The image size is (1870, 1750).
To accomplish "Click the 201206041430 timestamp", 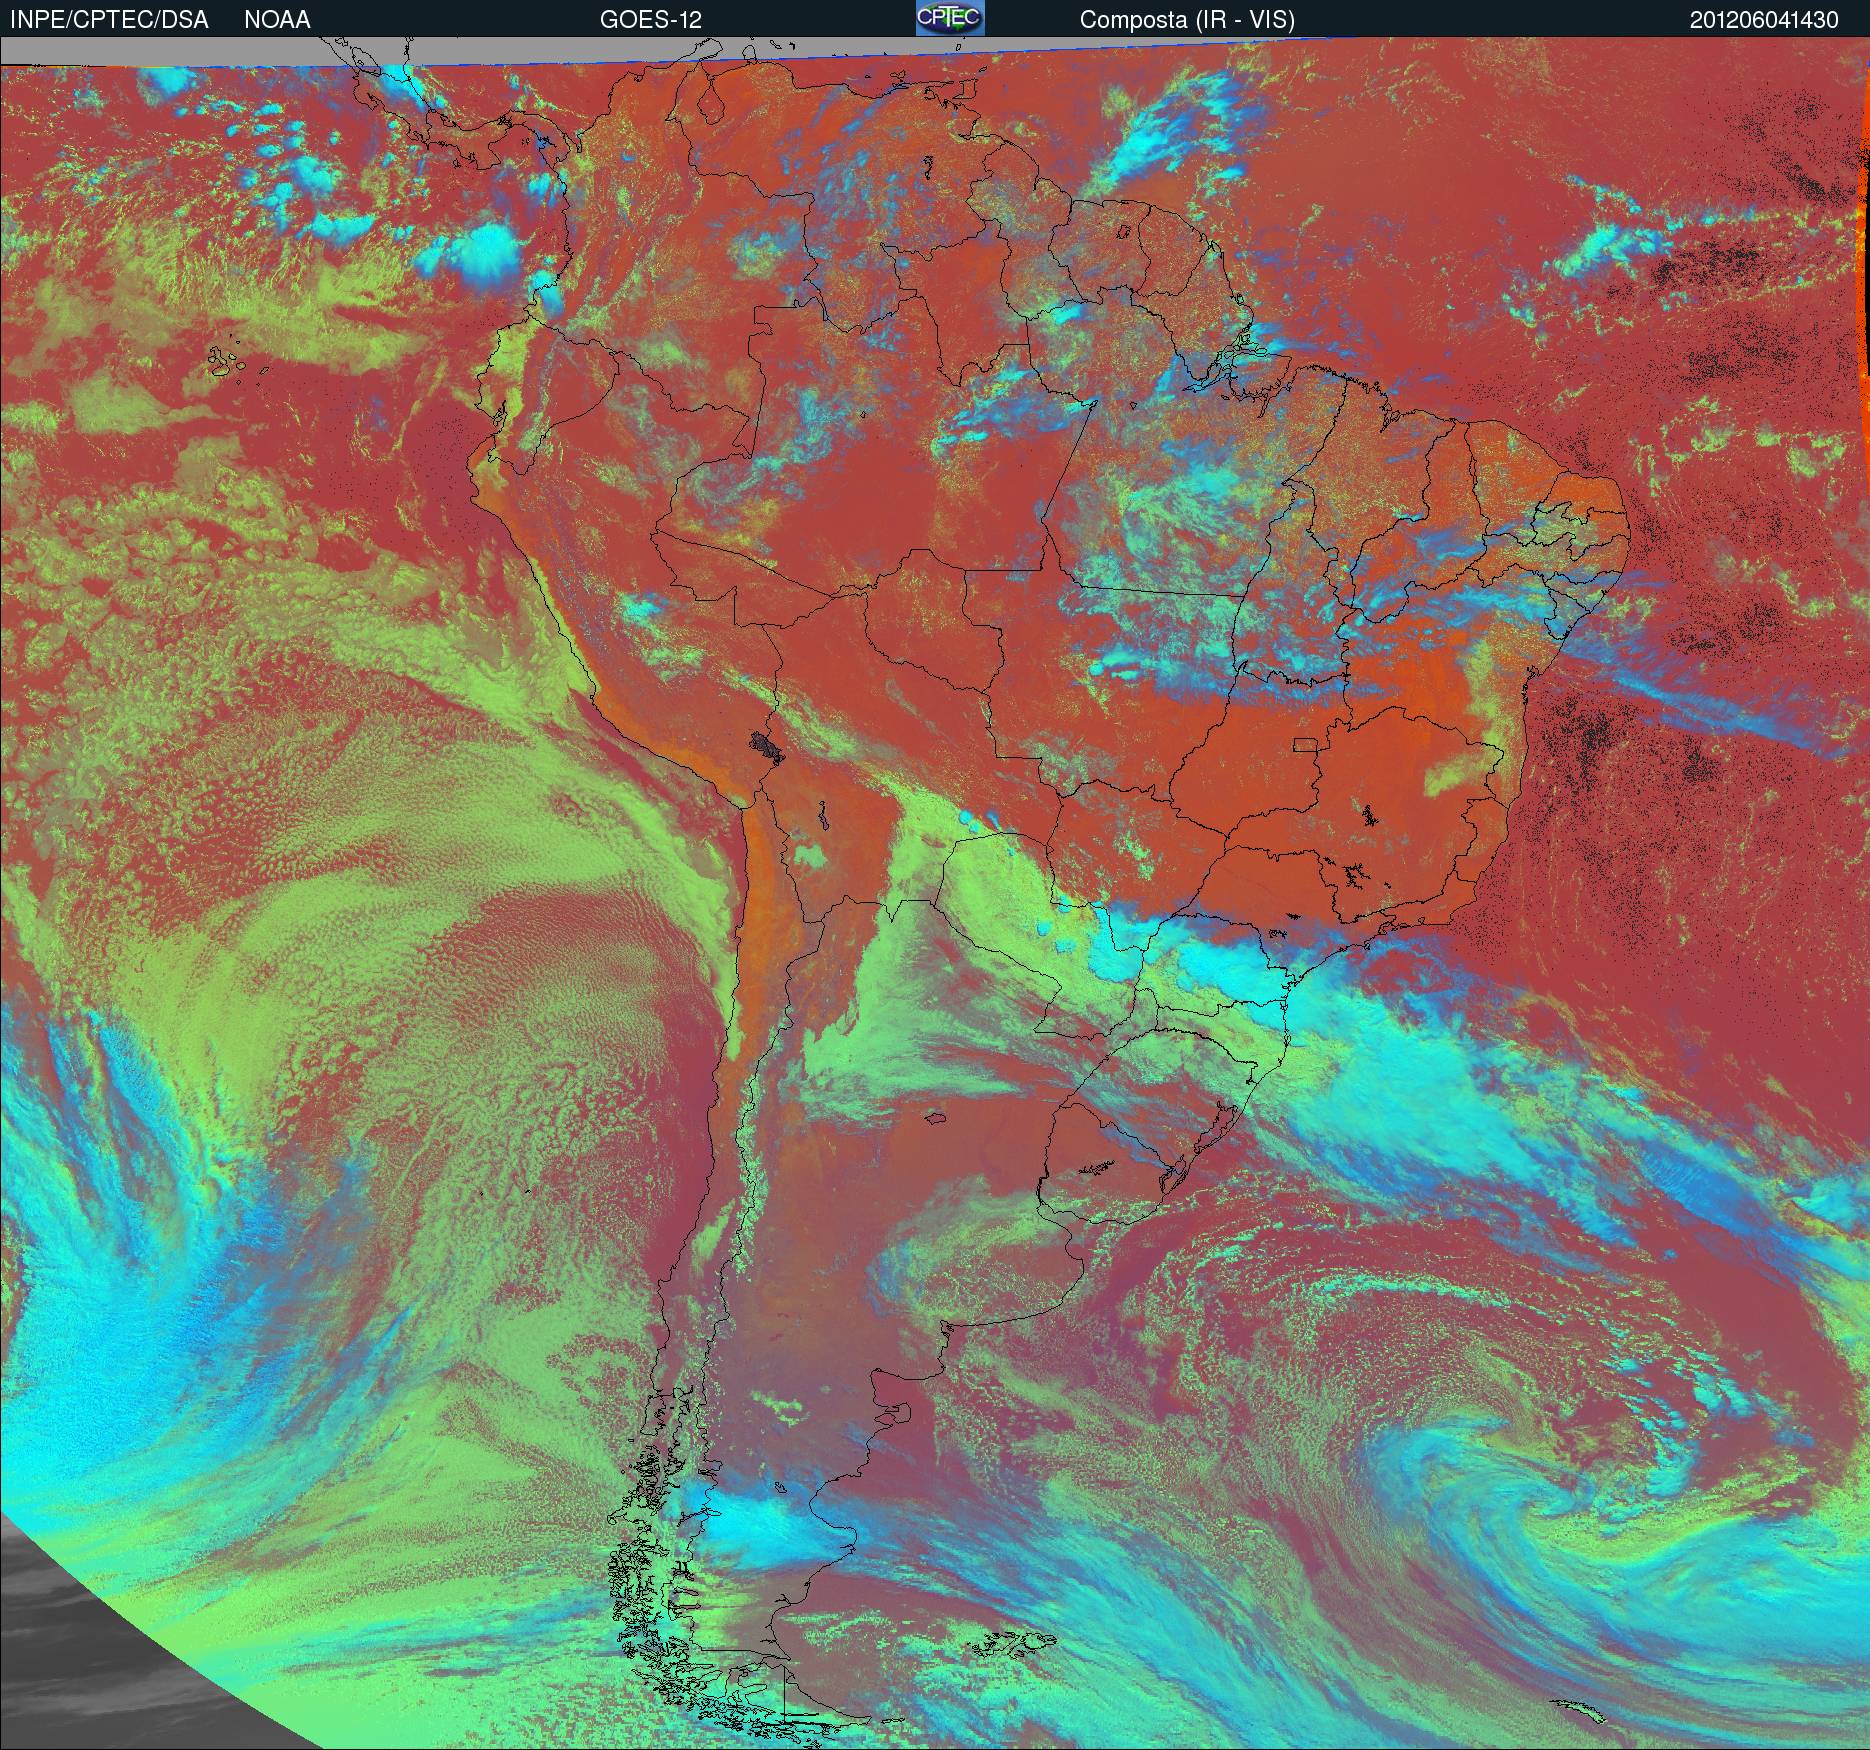I will click(1764, 20).
